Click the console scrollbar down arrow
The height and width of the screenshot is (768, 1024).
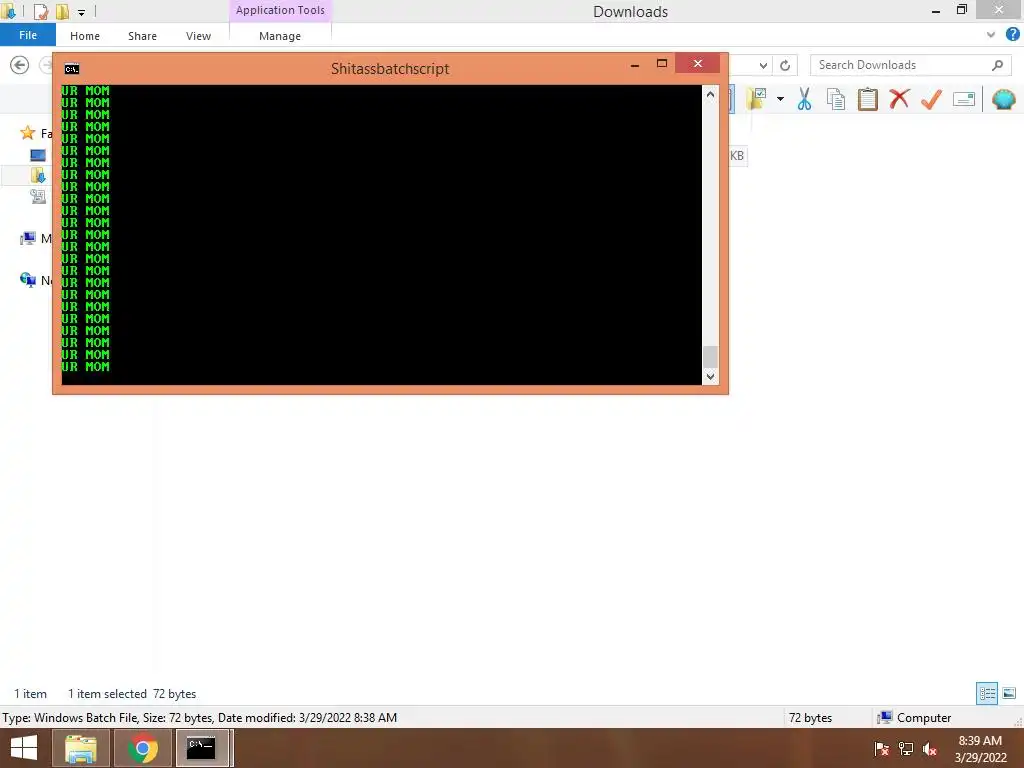point(710,377)
